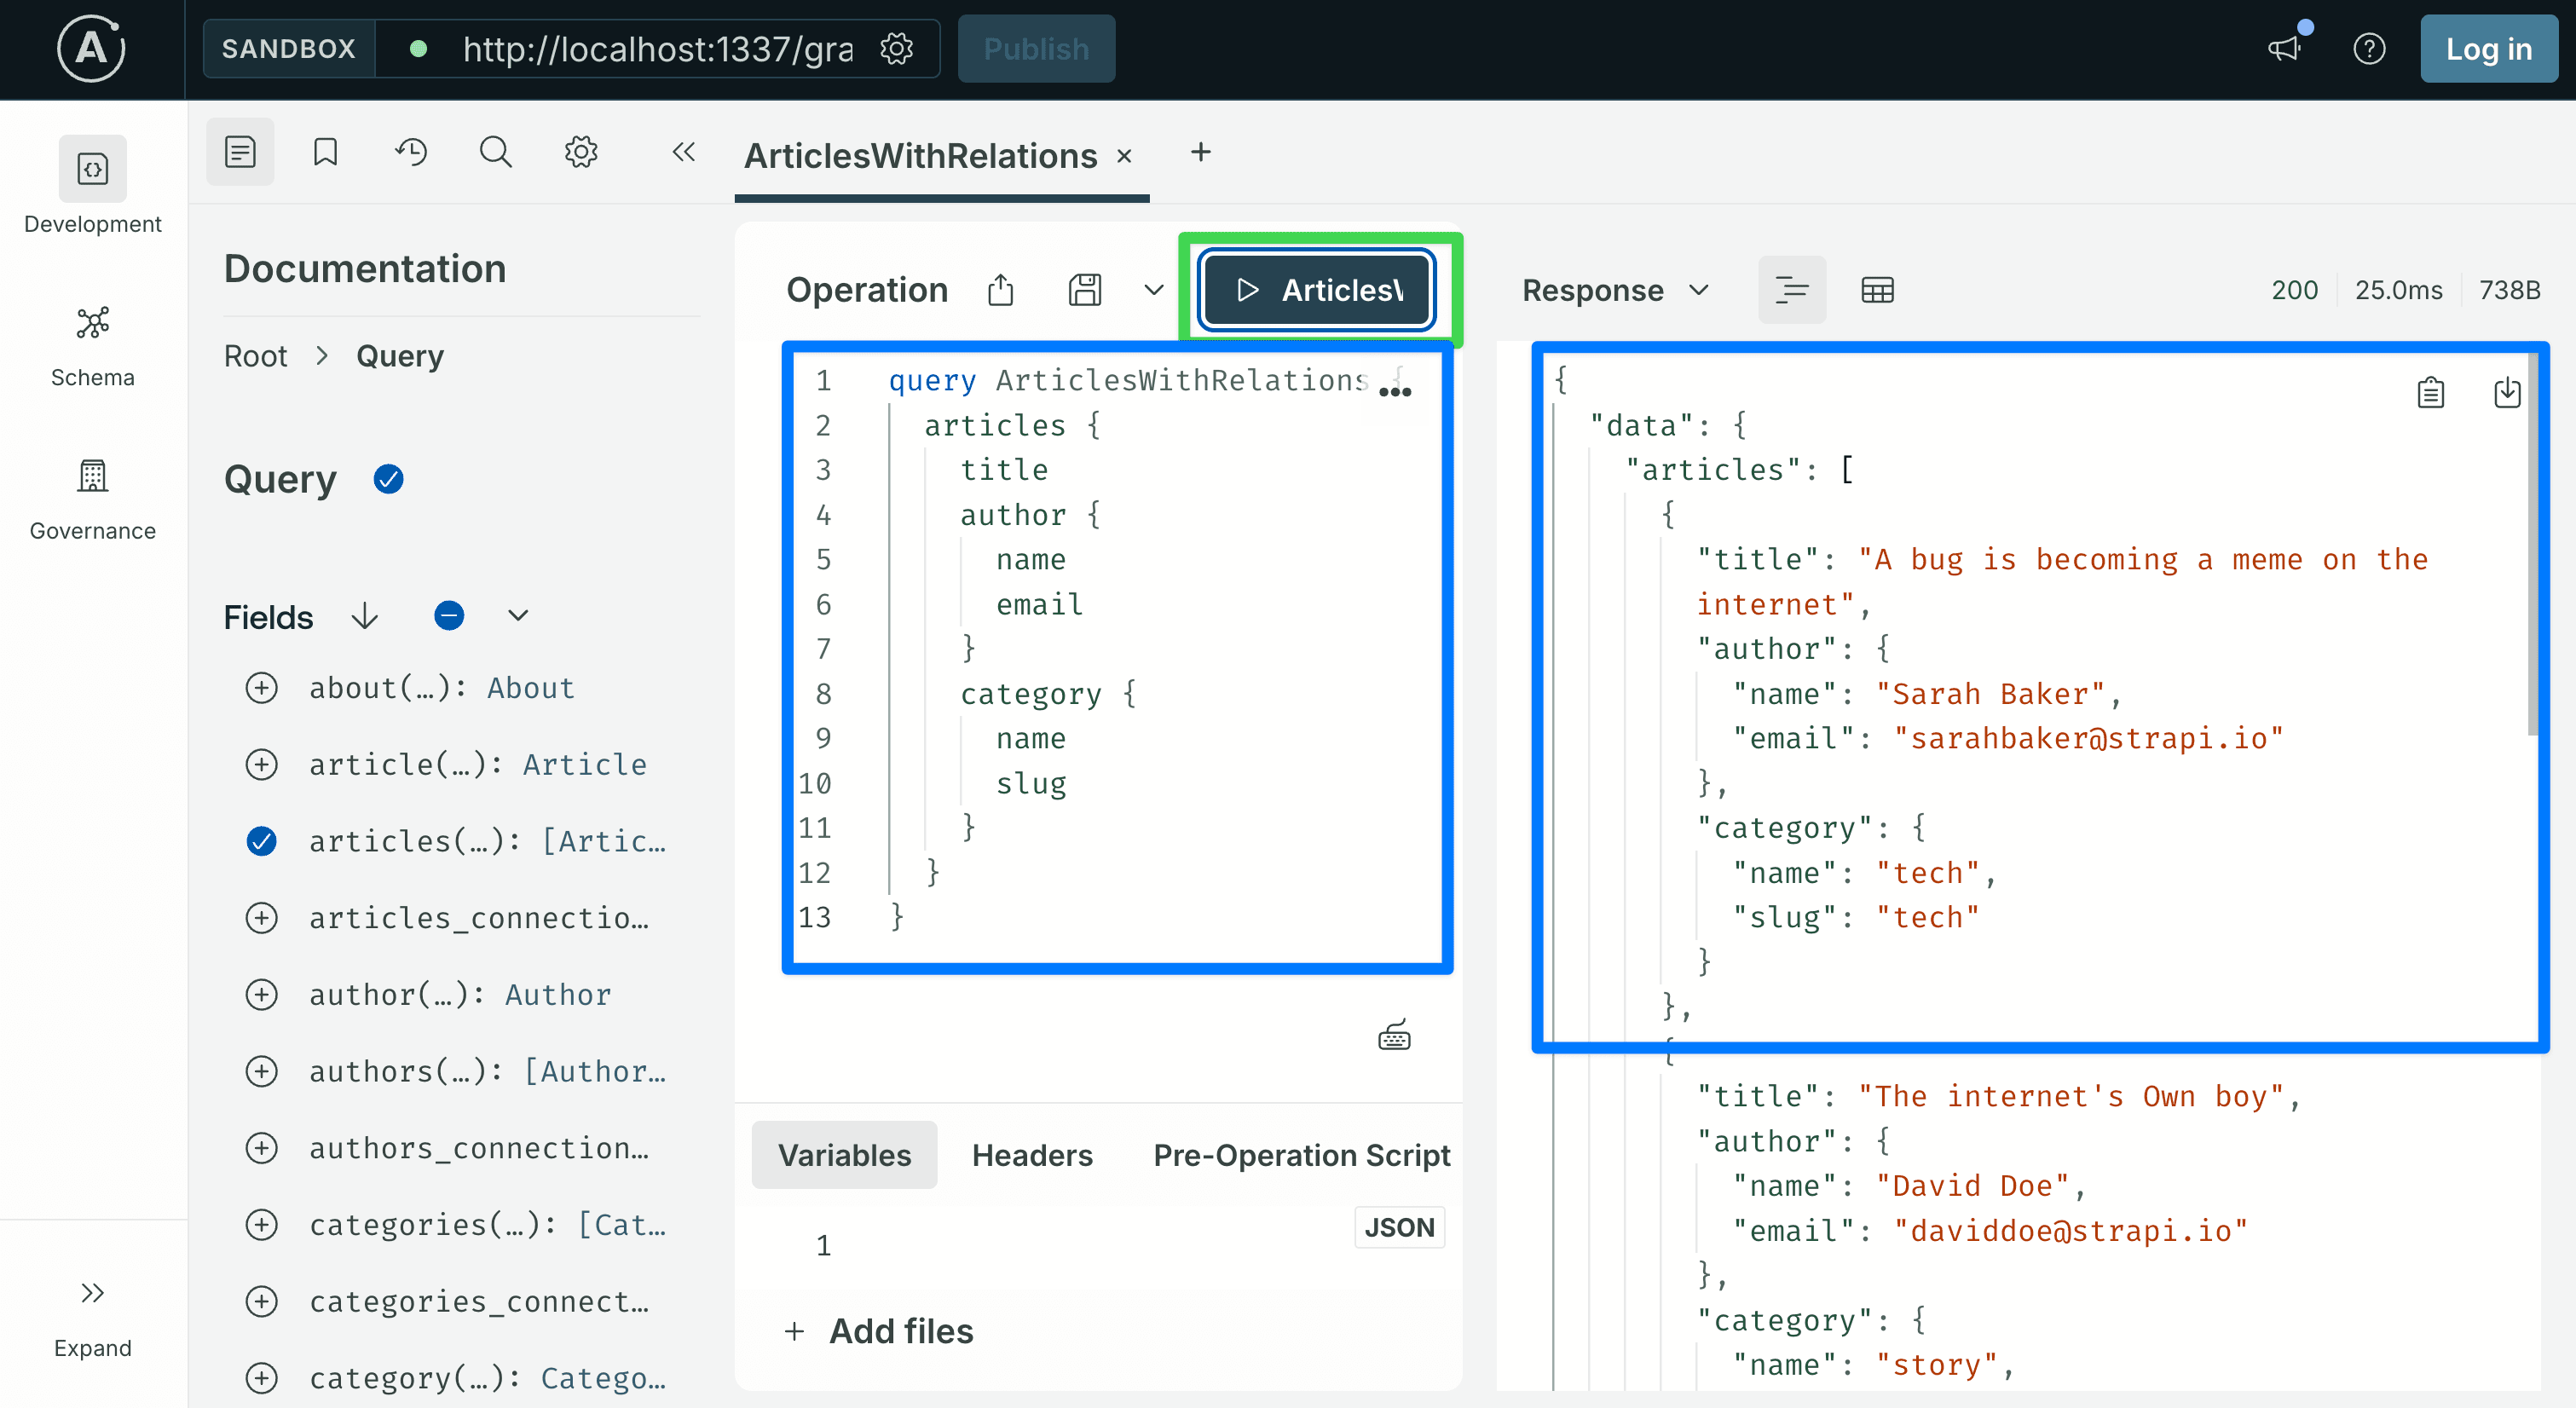The image size is (2576, 1408).
Task: Run the ArticlesWithRelations operation
Action: point(1318,290)
